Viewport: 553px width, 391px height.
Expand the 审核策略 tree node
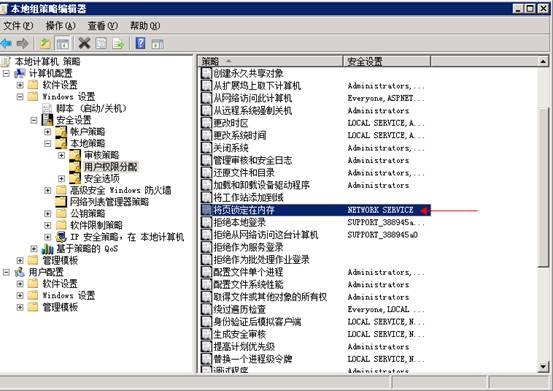[x=61, y=155]
